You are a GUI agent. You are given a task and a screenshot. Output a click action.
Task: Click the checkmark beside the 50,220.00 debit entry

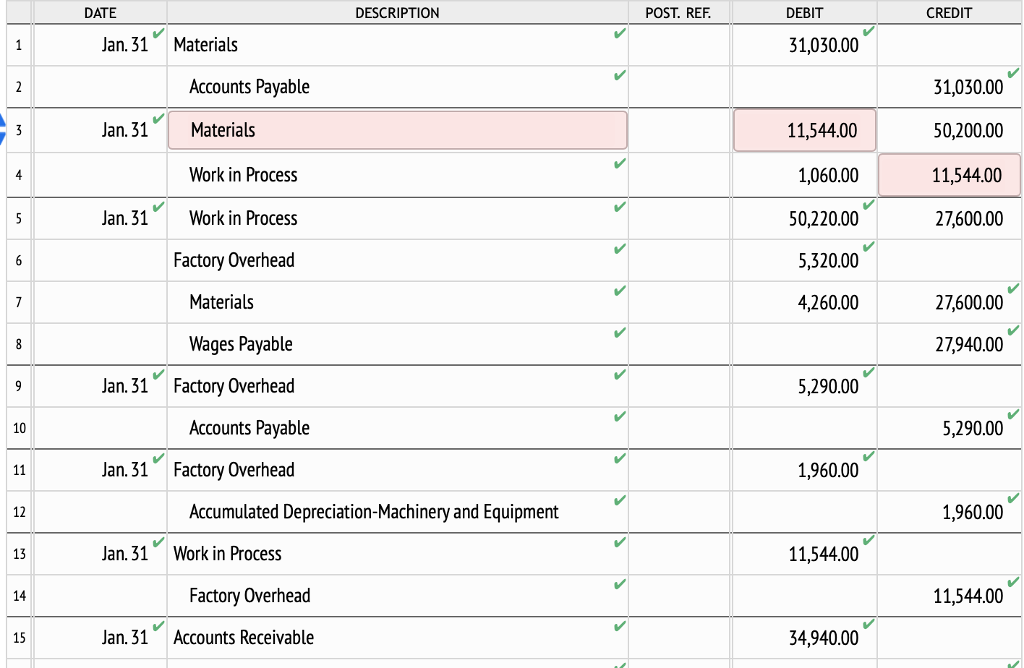[869, 206]
